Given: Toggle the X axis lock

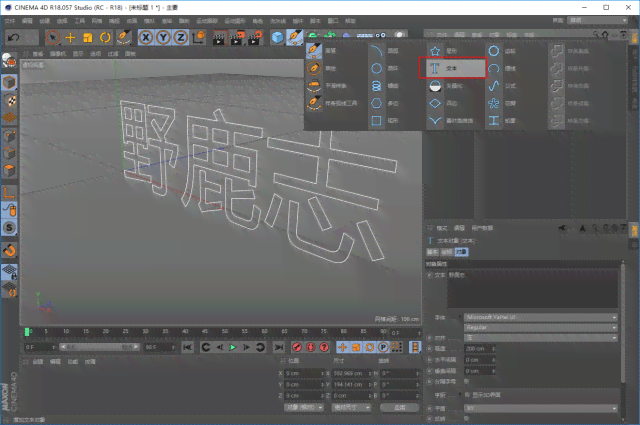Looking at the screenshot, I should point(146,38).
